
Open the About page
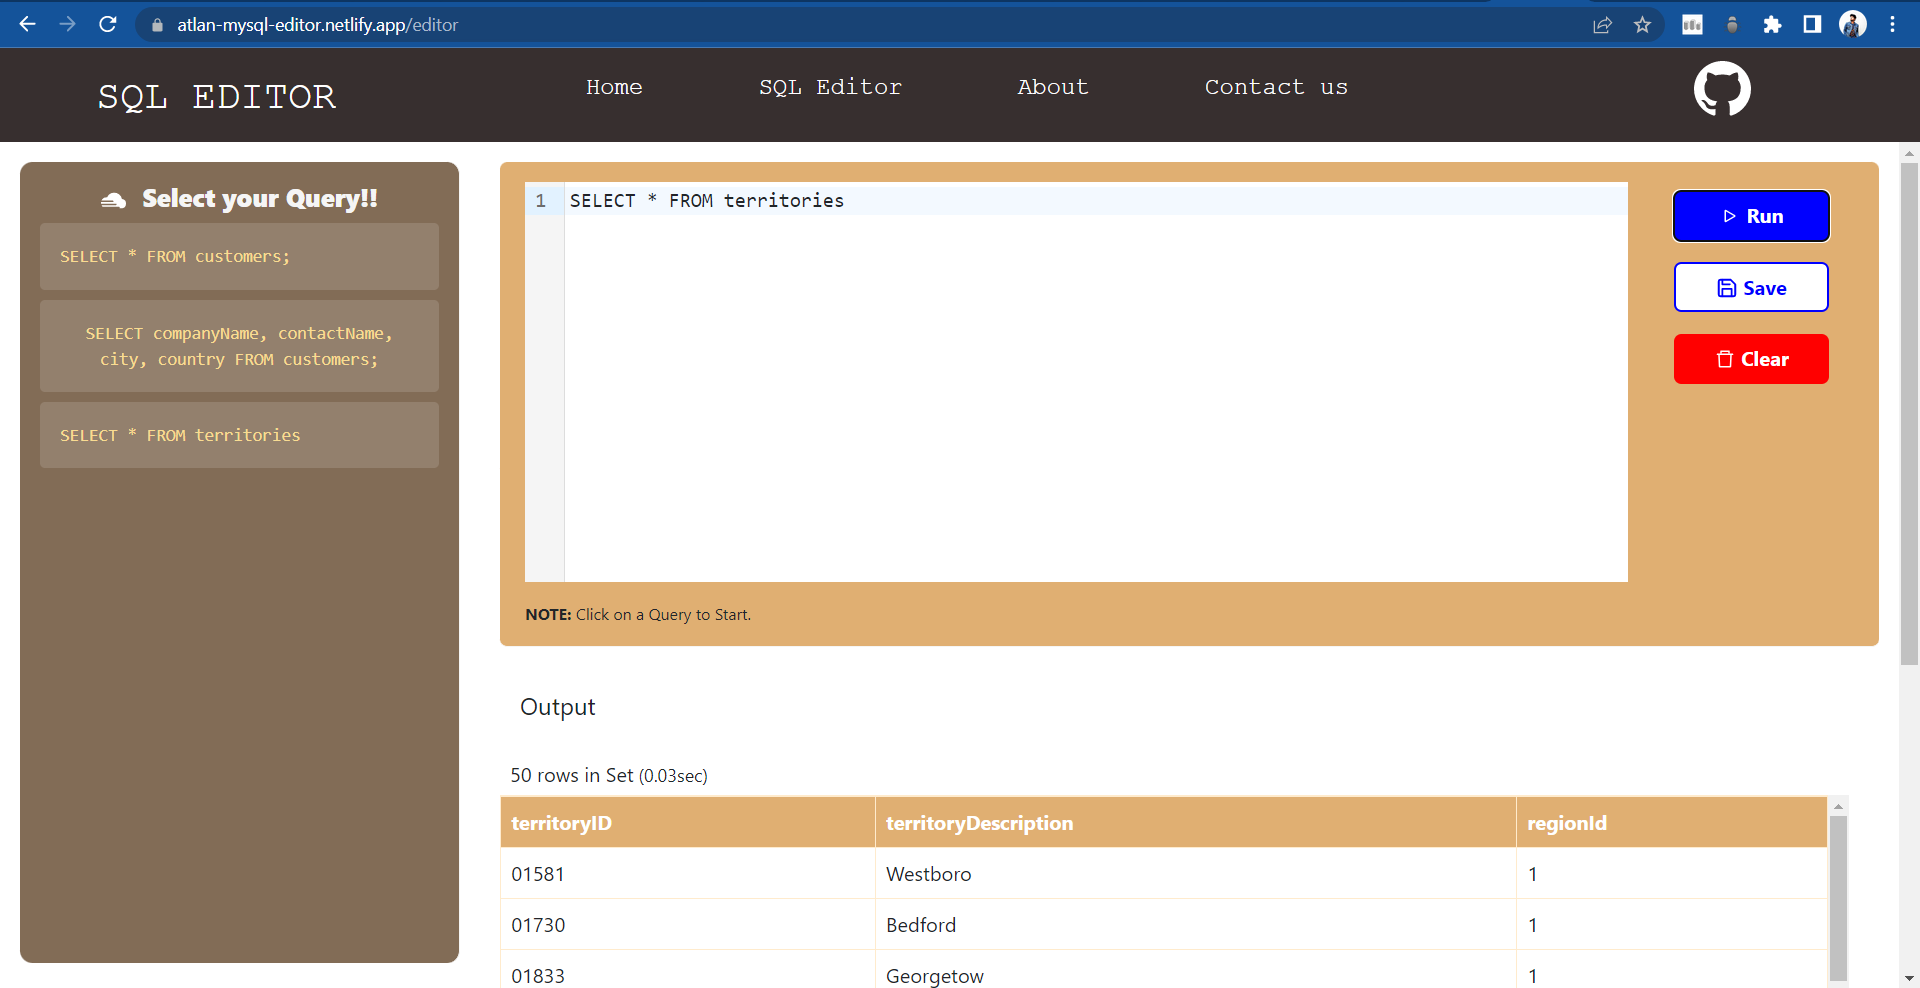click(1052, 88)
